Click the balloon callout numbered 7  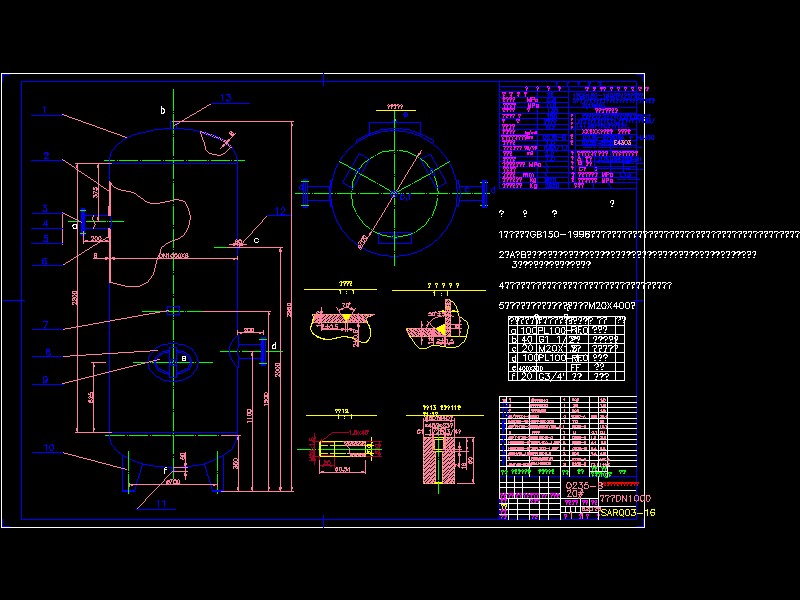tap(46, 321)
